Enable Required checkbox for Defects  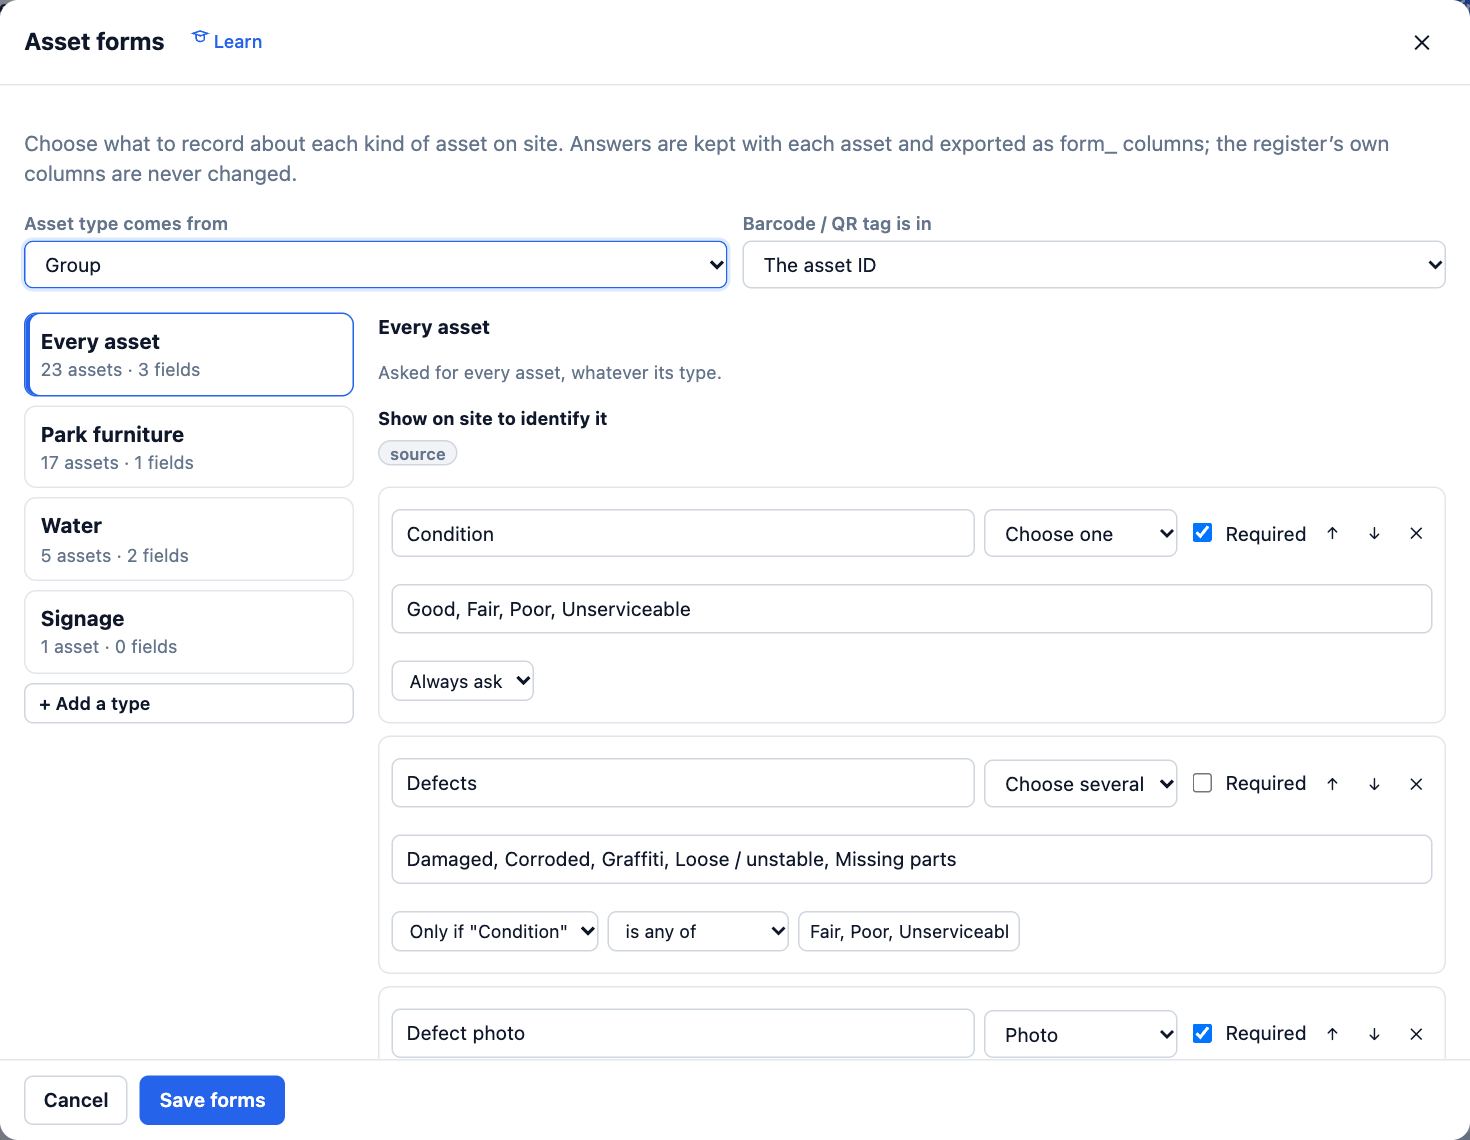pyautogui.click(x=1203, y=783)
